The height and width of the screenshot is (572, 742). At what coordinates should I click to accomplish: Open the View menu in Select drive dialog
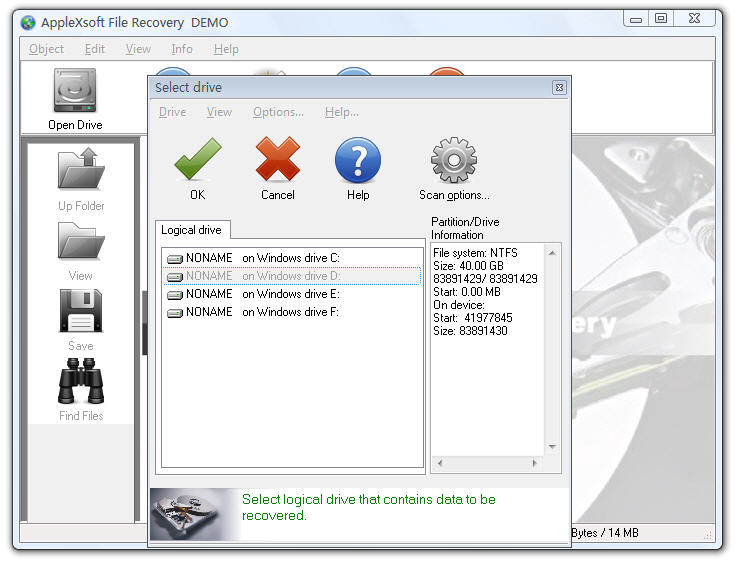pyautogui.click(x=219, y=112)
